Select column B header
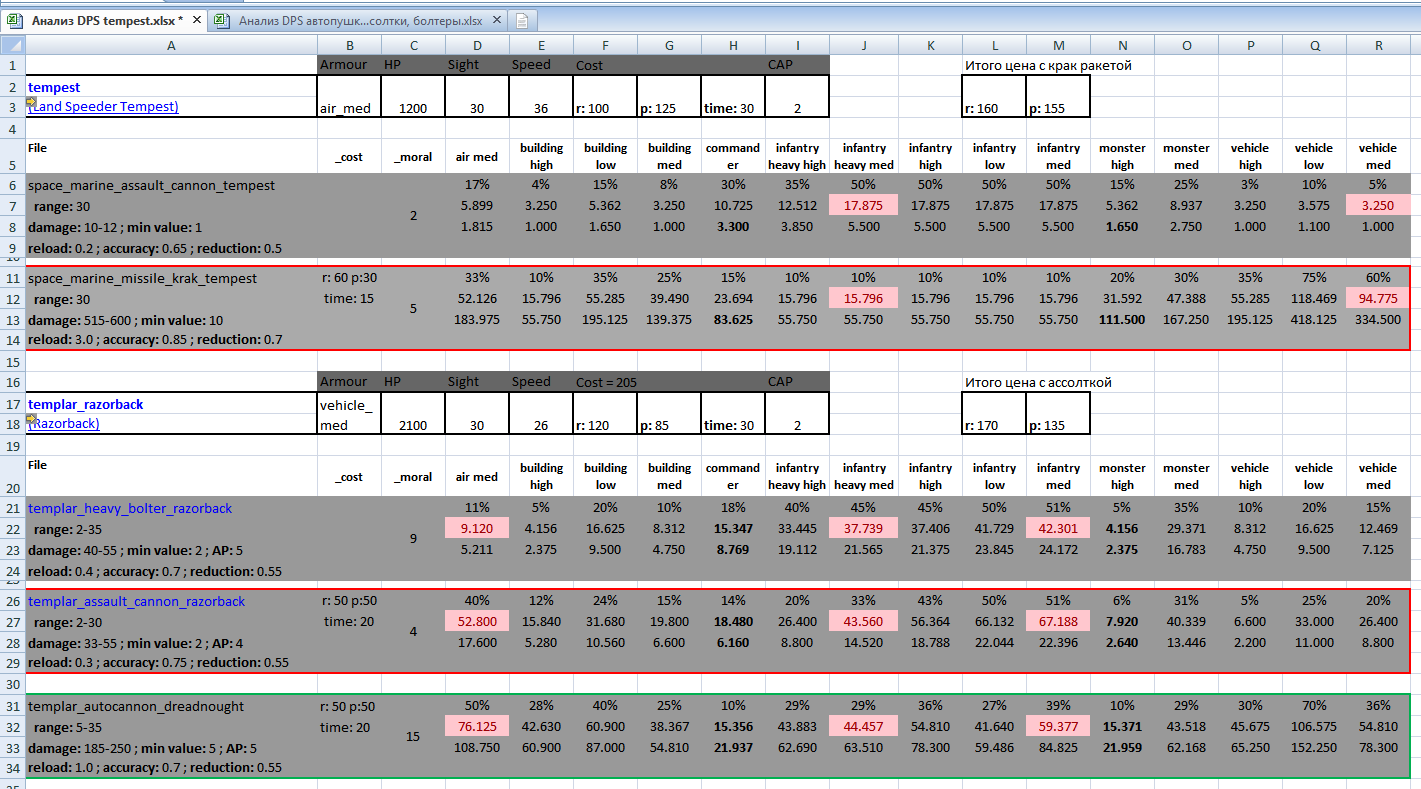 tap(349, 45)
